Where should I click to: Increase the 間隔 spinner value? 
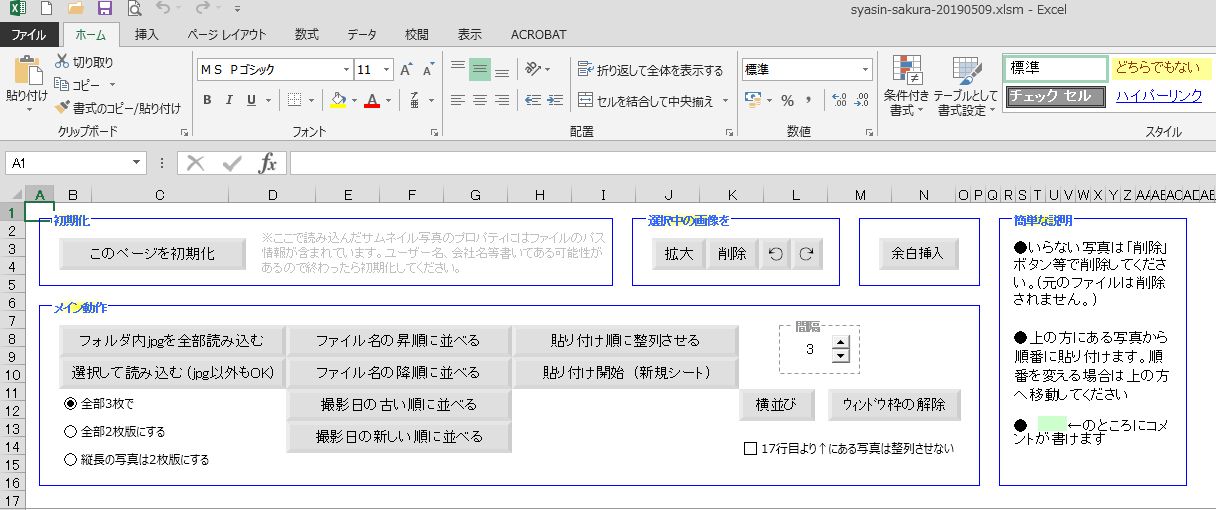840,343
